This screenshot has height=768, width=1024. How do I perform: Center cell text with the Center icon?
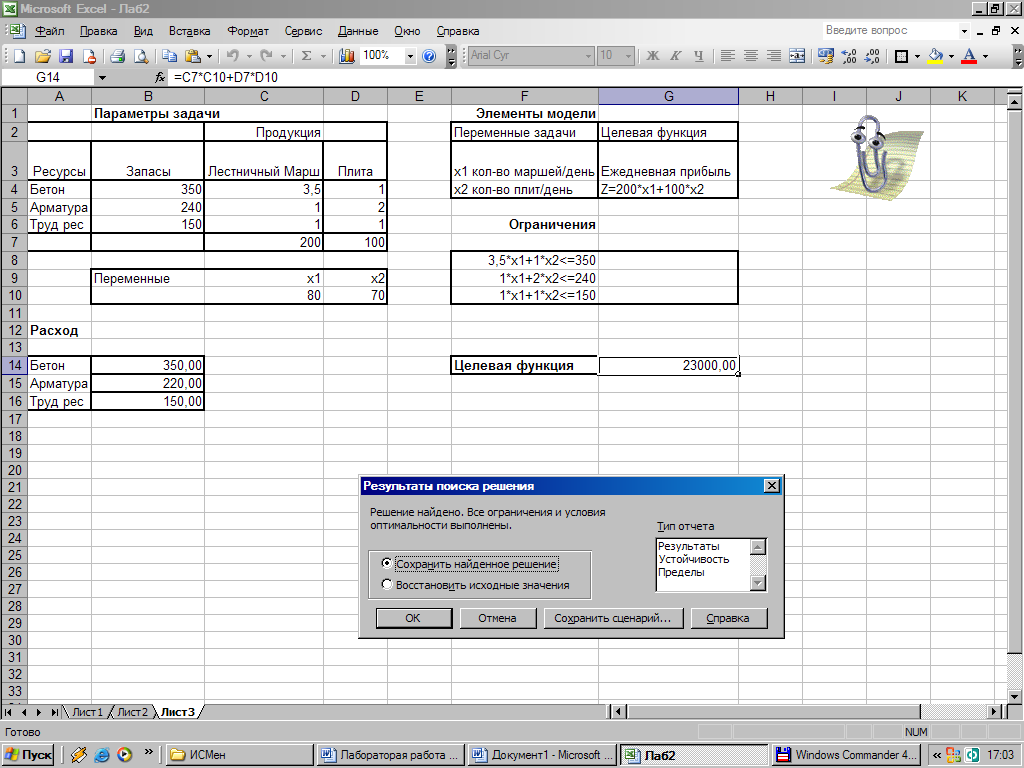tap(750, 56)
